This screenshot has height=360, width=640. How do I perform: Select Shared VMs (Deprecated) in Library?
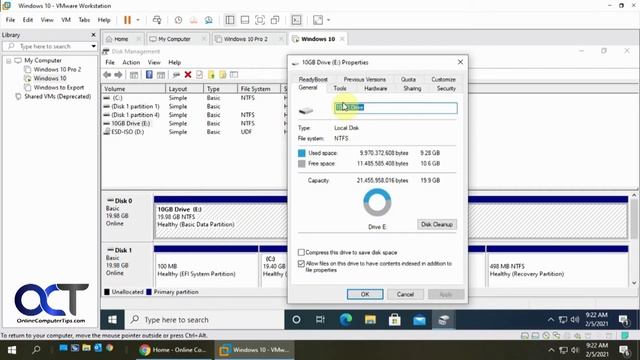[x=57, y=96]
